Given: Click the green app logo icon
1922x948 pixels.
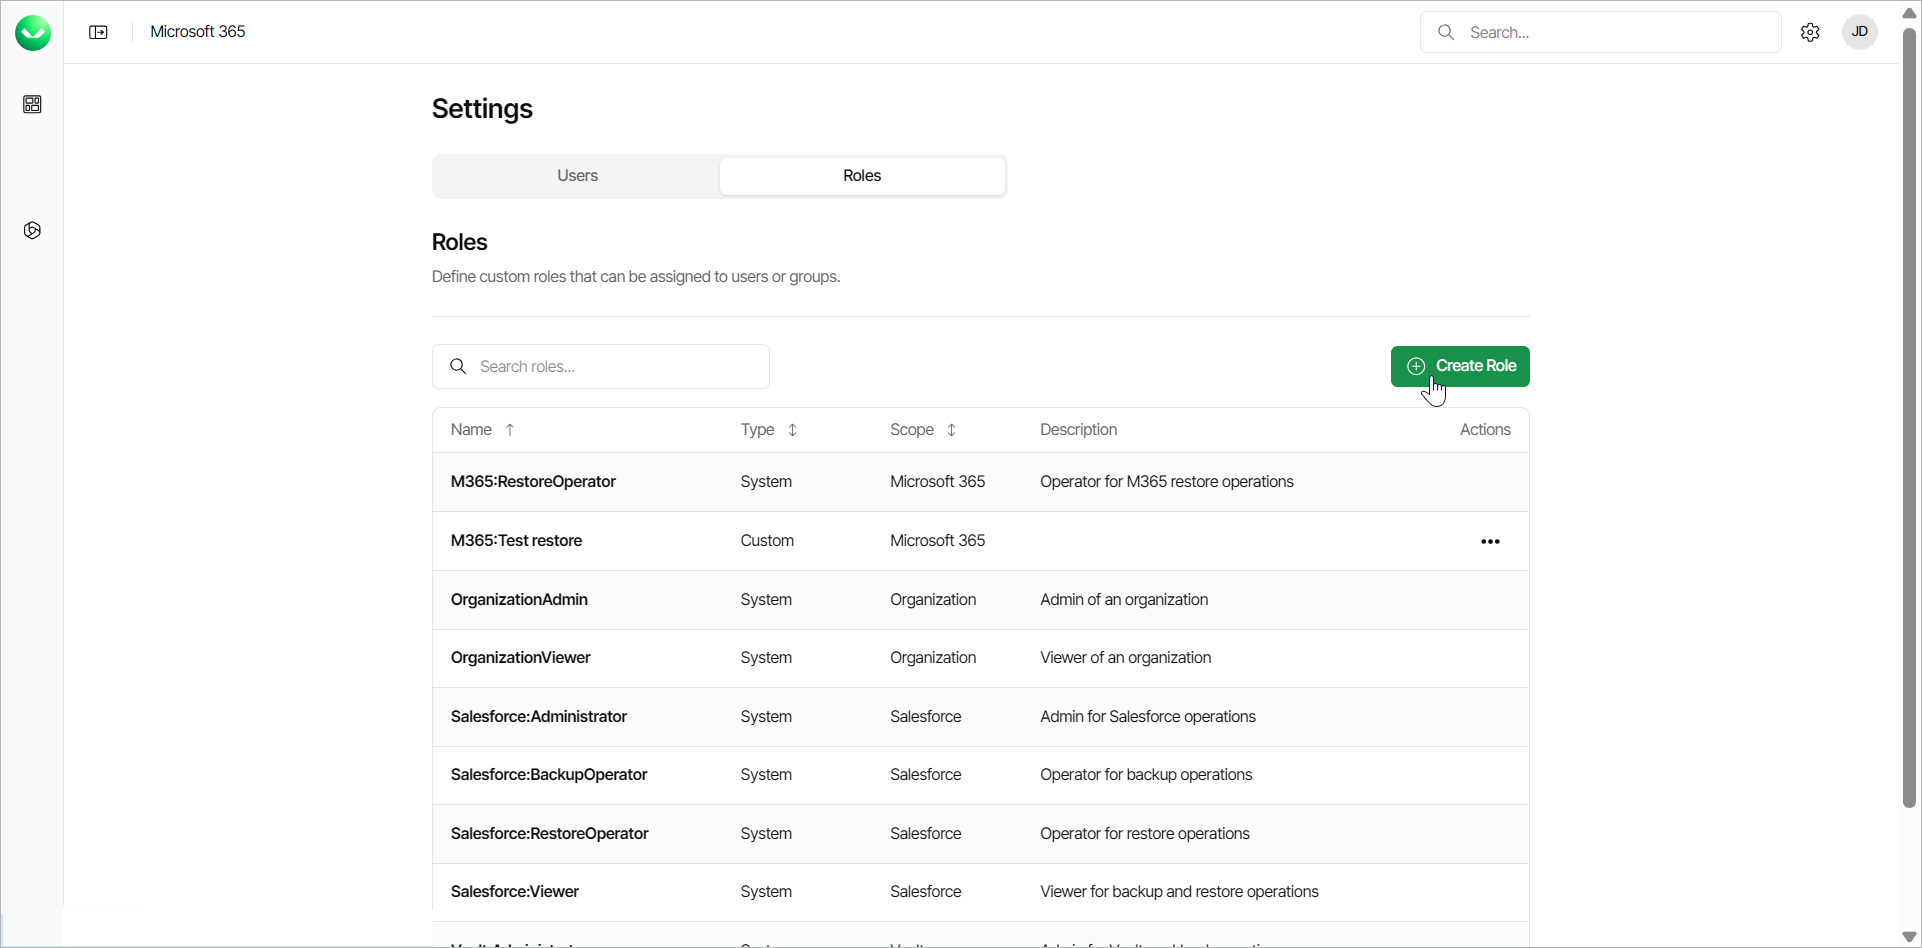Looking at the screenshot, I should 33,33.
